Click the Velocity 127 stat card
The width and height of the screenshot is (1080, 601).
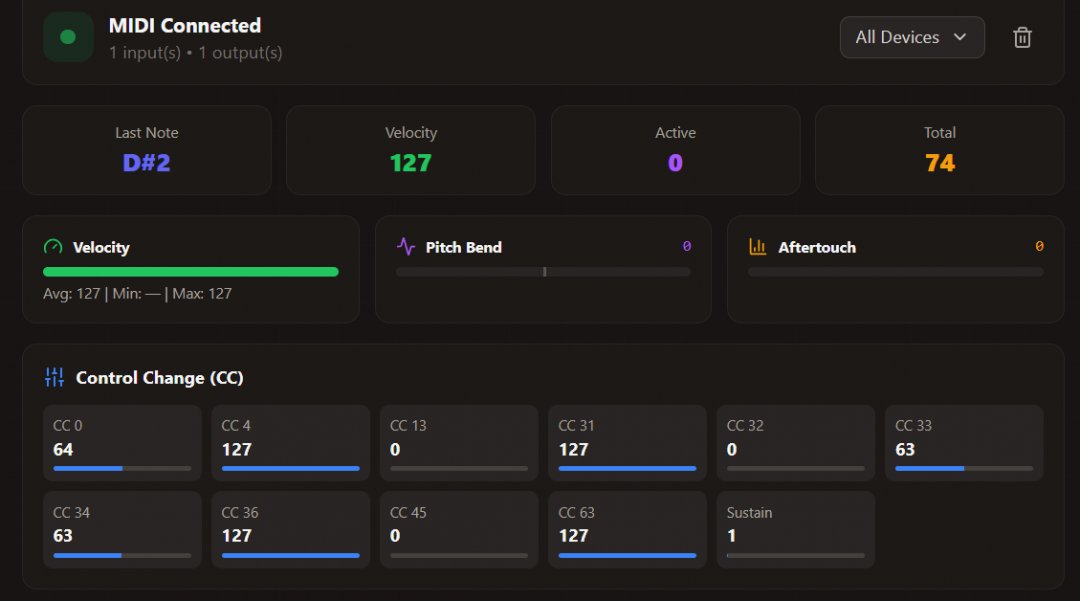tap(411, 150)
